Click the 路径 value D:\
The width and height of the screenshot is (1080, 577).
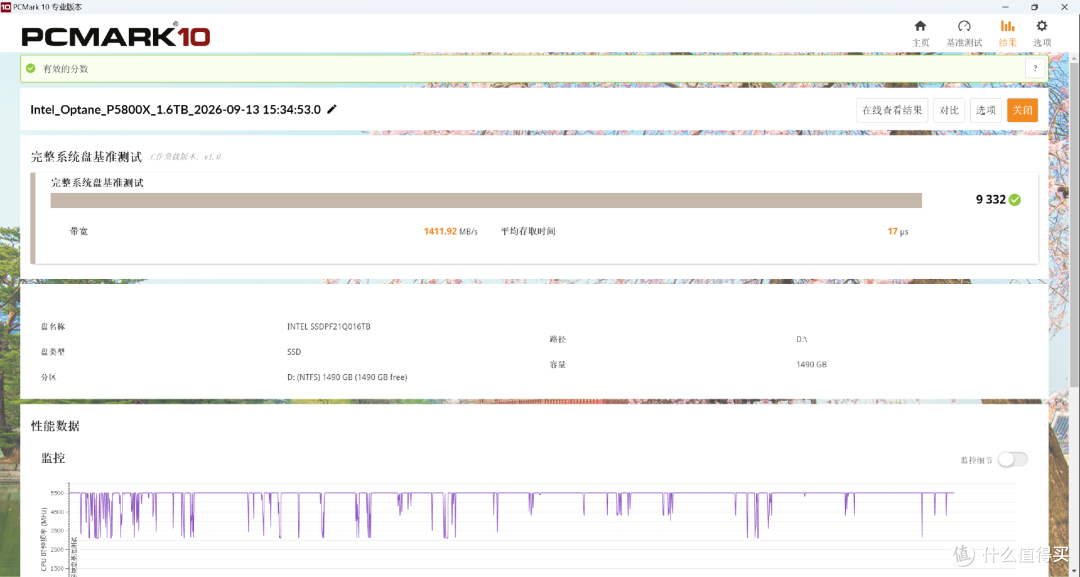click(802, 339)
